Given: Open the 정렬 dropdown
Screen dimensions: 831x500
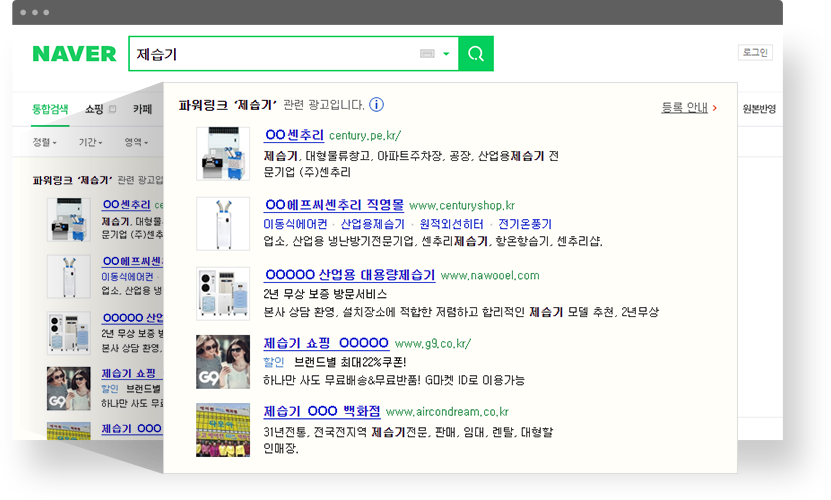Looking at the screenshot, I should tap(45, 142).
